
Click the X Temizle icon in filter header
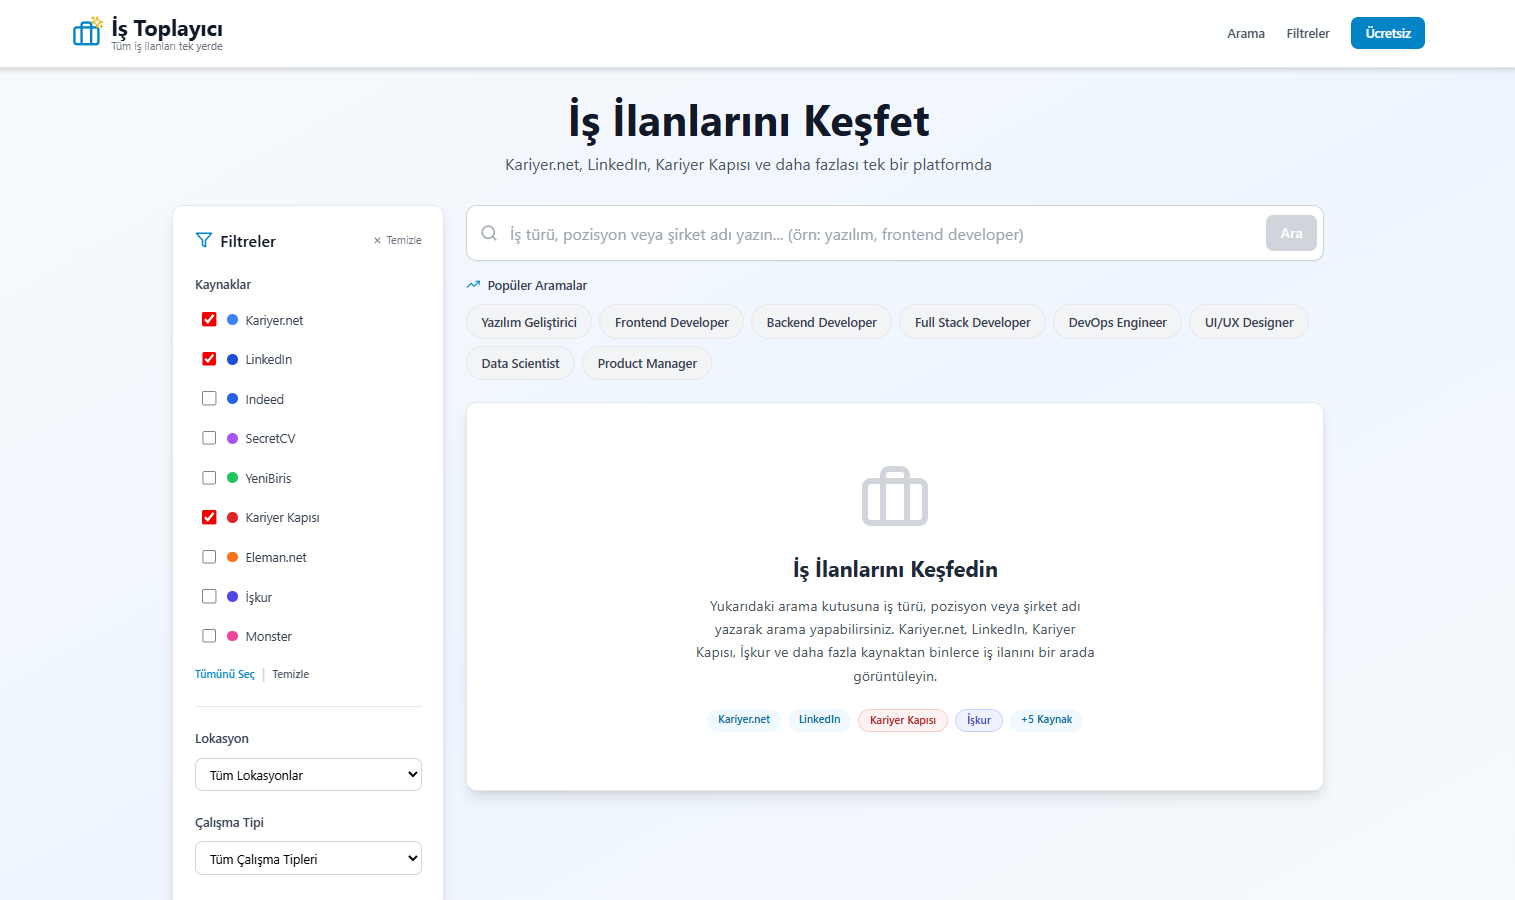pos(377,240)
